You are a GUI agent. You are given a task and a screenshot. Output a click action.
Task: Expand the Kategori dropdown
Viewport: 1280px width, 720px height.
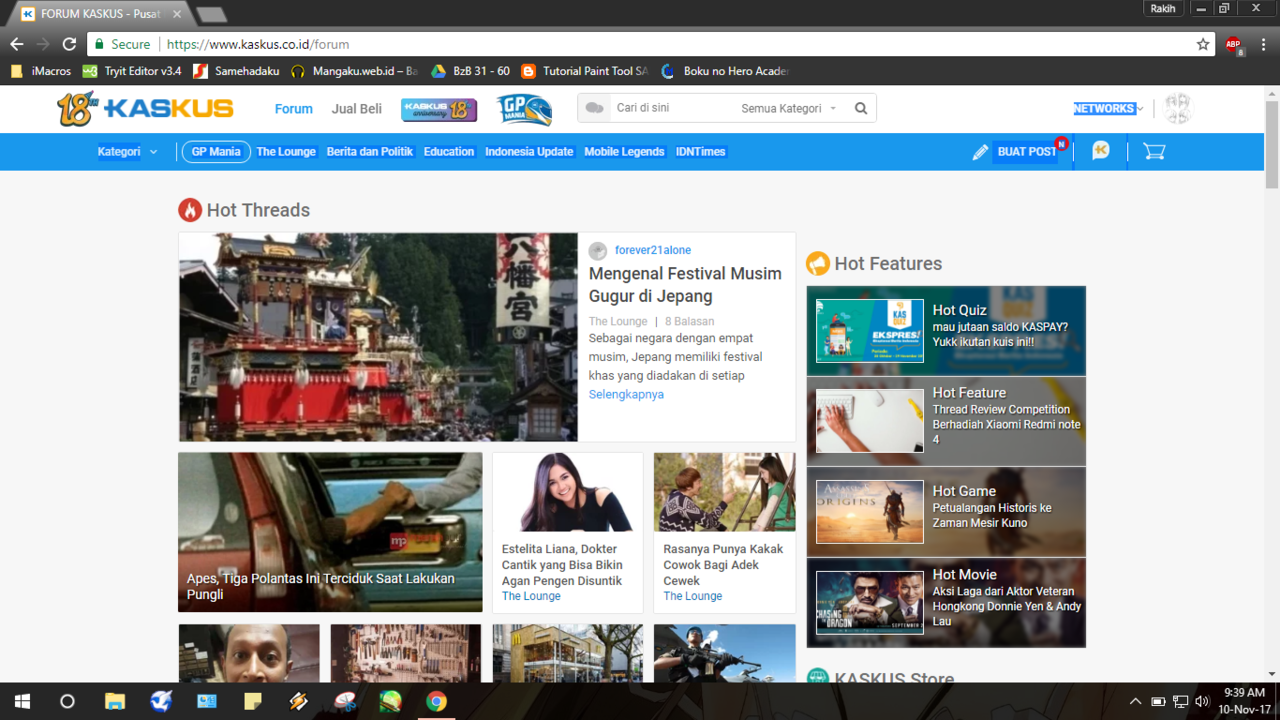tap(127, 152)
